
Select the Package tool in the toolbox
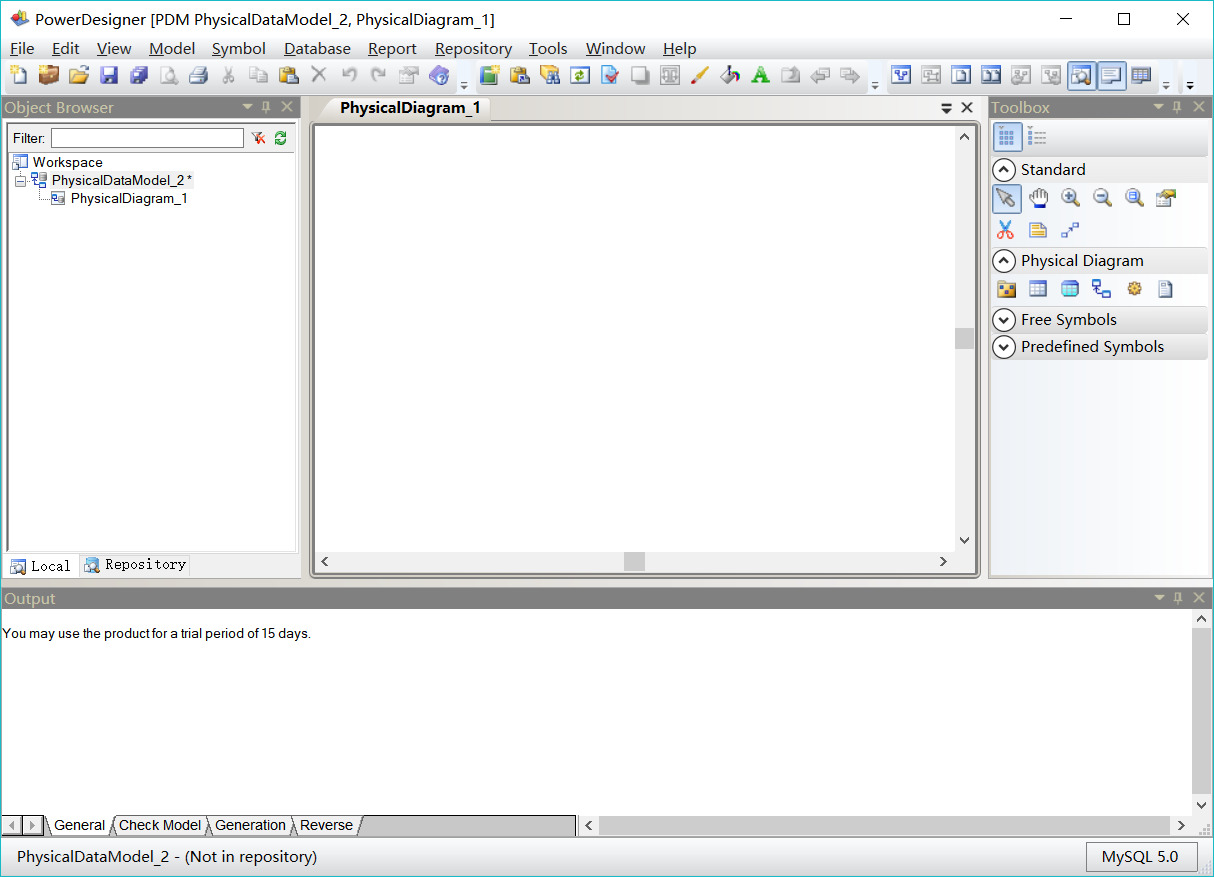[x=1006, y=288]
